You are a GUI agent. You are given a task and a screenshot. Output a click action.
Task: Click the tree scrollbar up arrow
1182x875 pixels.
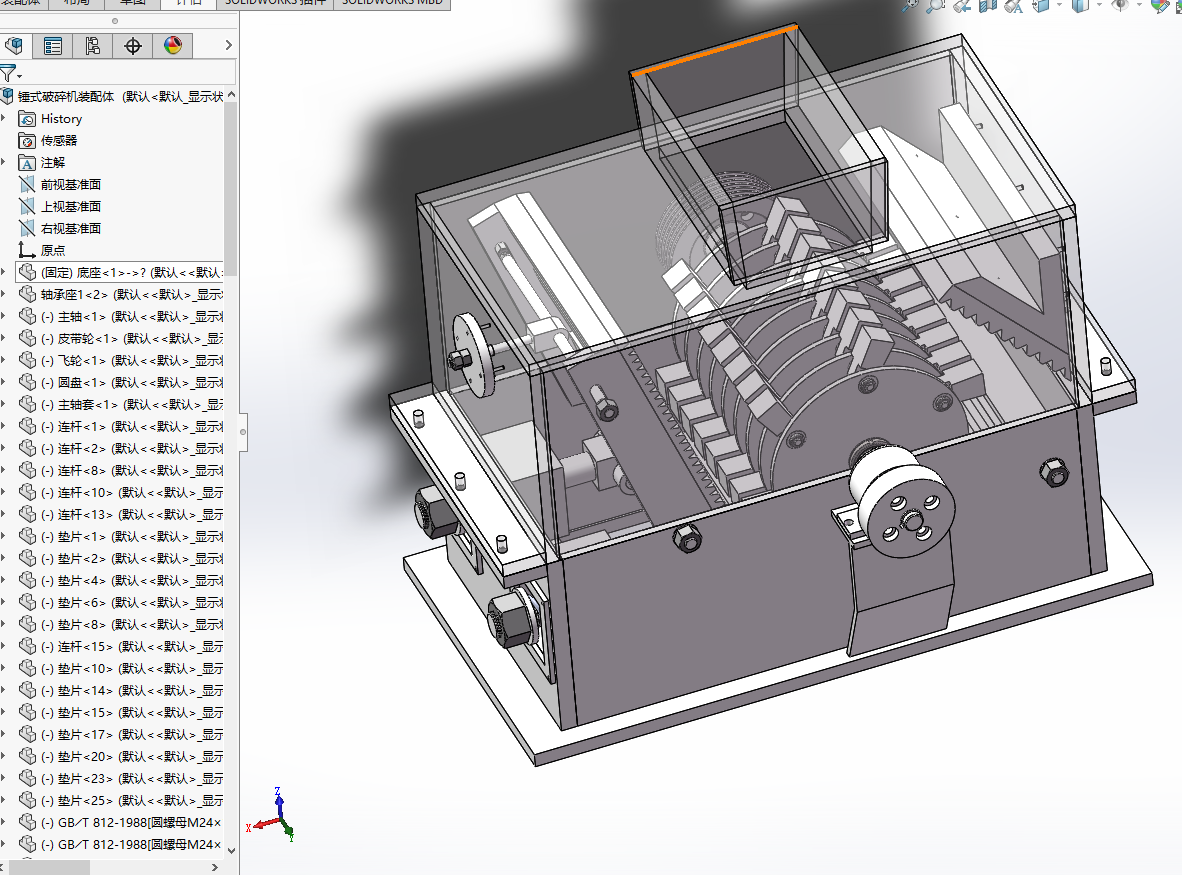[x=231, y=95]
